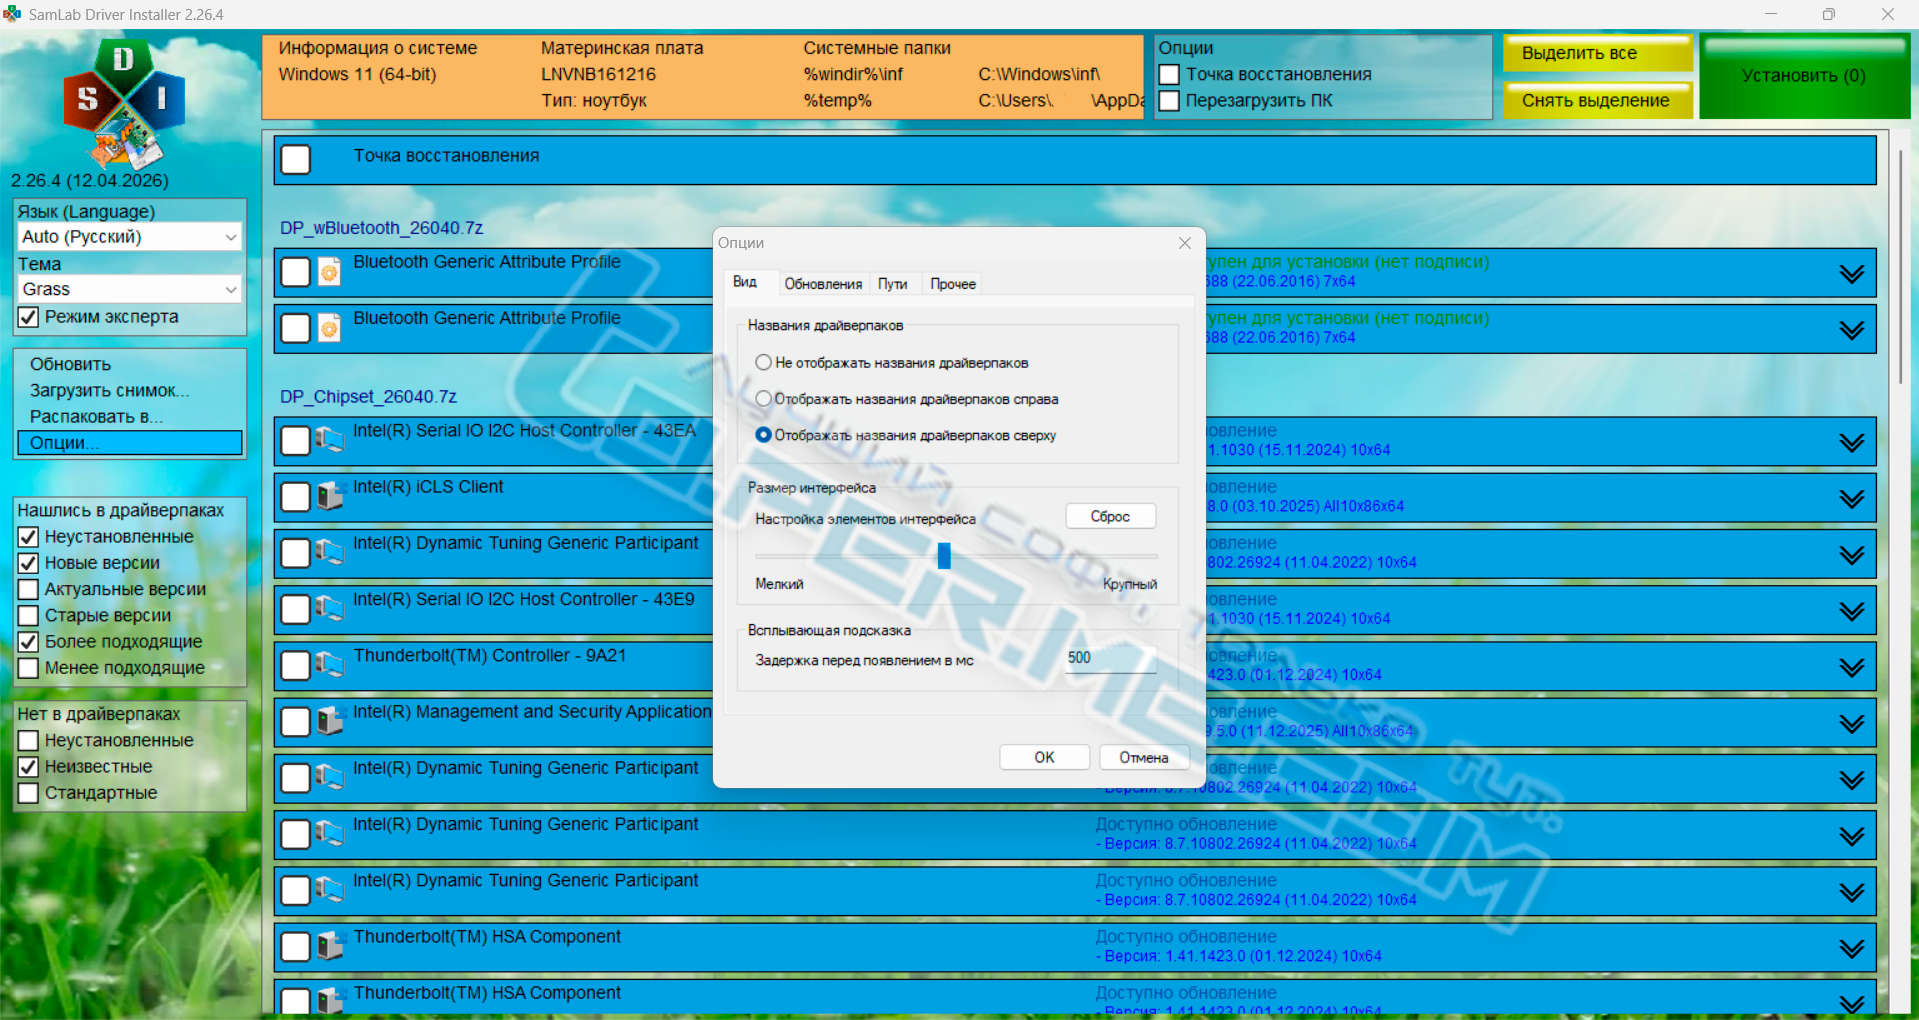
Task: Tick the Перезагрузить ПК checkbox
Action: point(1169,101)
